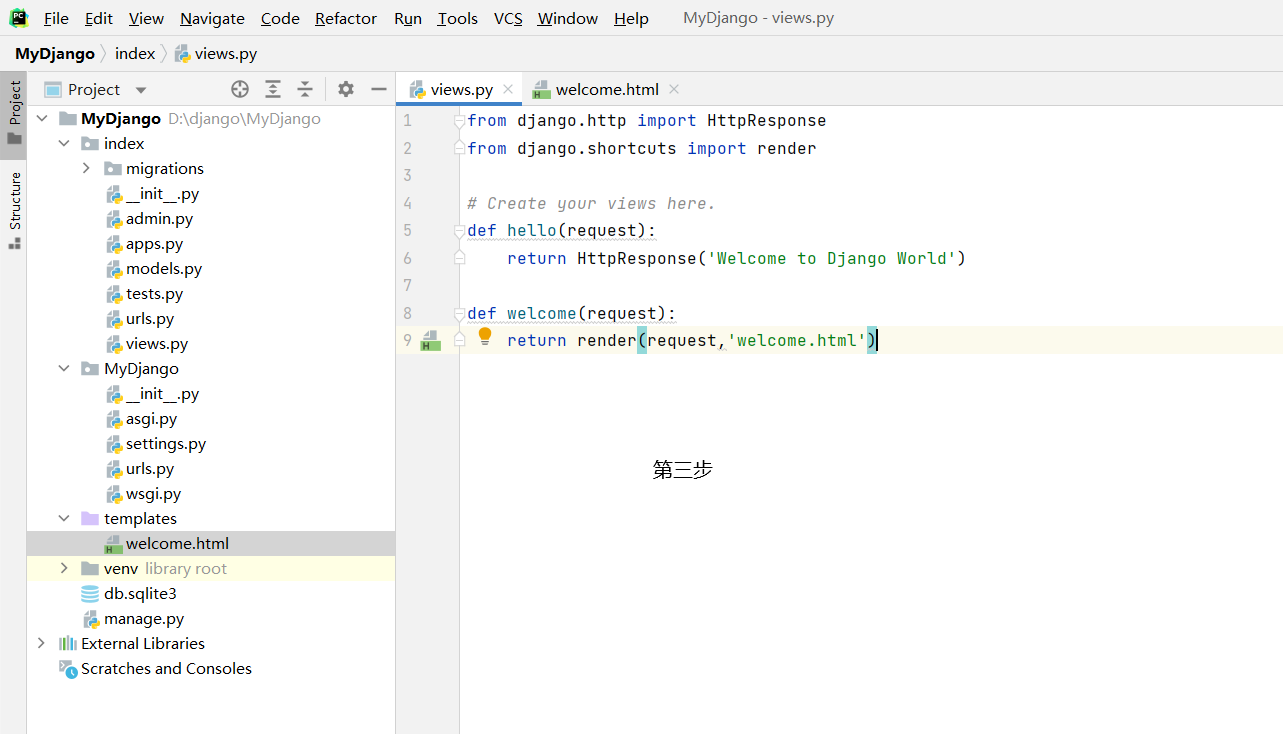Open the Window menu
Viewport: 1283px width, 734px height.
tap(568, 18)
